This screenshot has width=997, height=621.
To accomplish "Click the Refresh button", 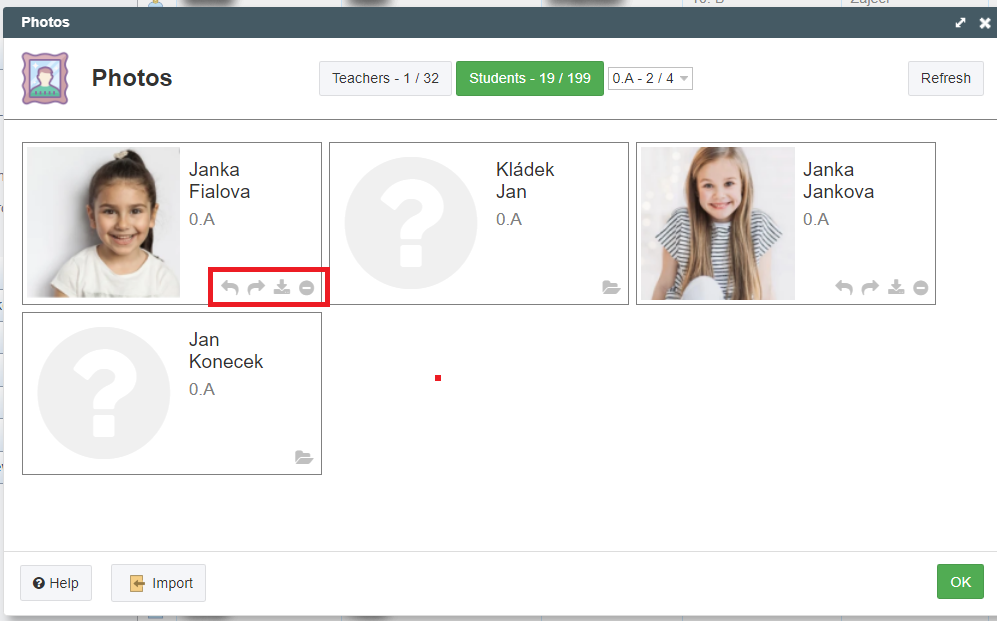I will point(945,78).
